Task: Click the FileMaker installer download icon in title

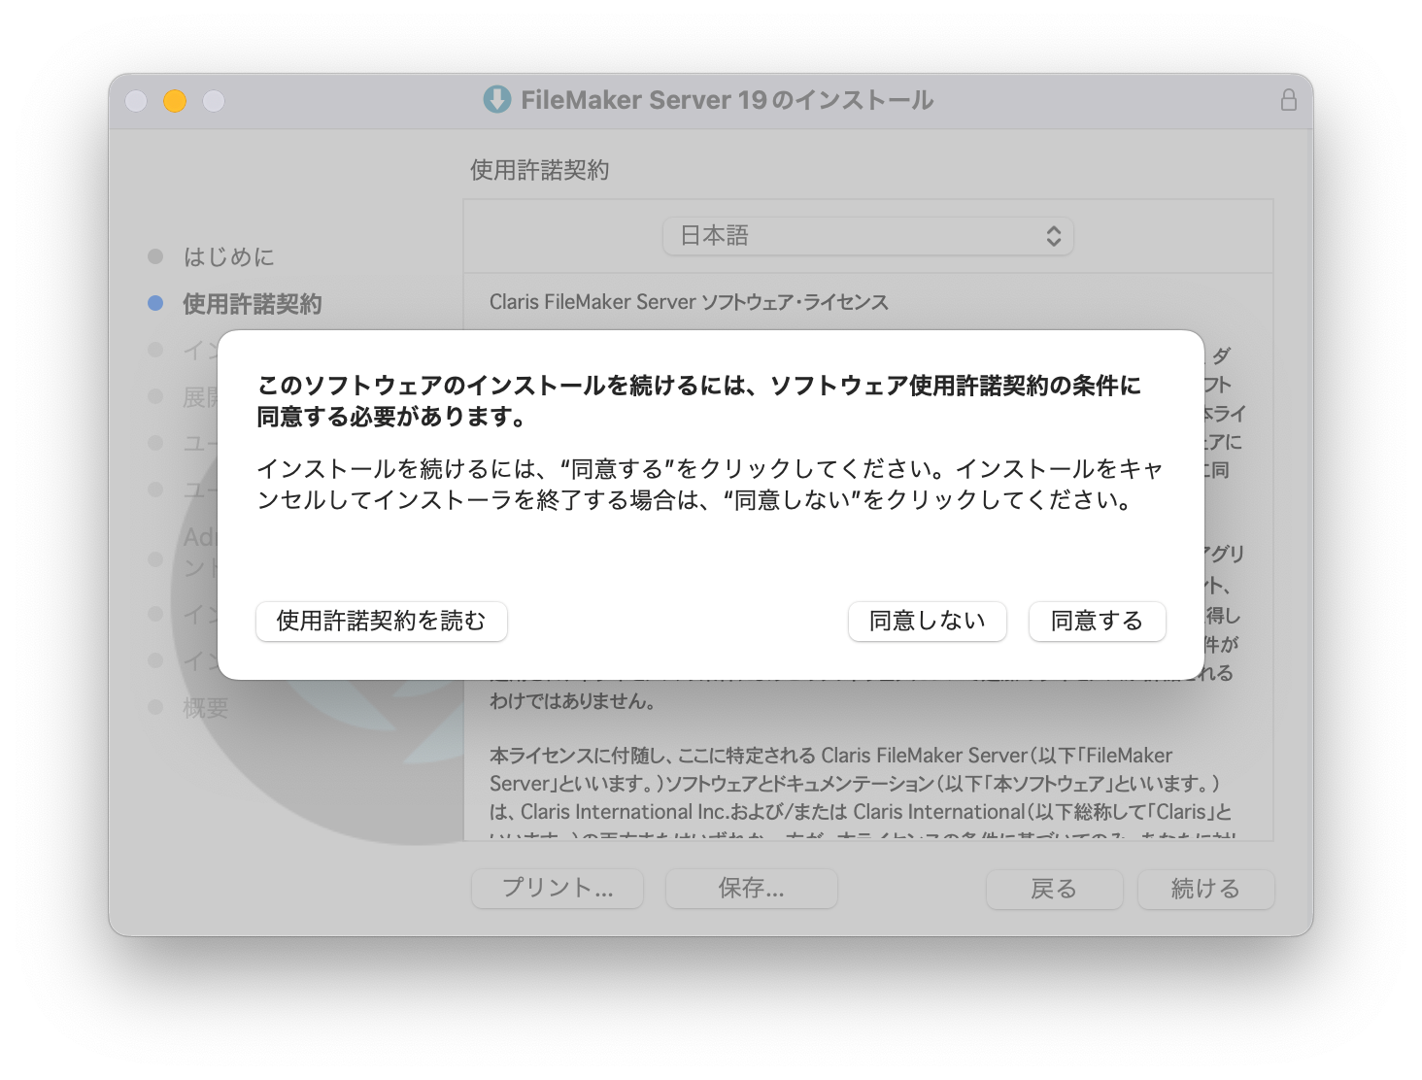Action: [x=497, y=99]
